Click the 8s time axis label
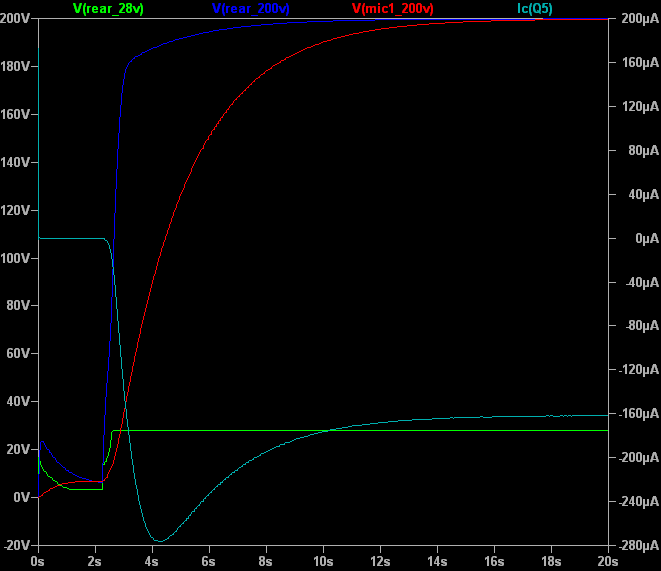The image size is (661, 571). tap(265, 562)
